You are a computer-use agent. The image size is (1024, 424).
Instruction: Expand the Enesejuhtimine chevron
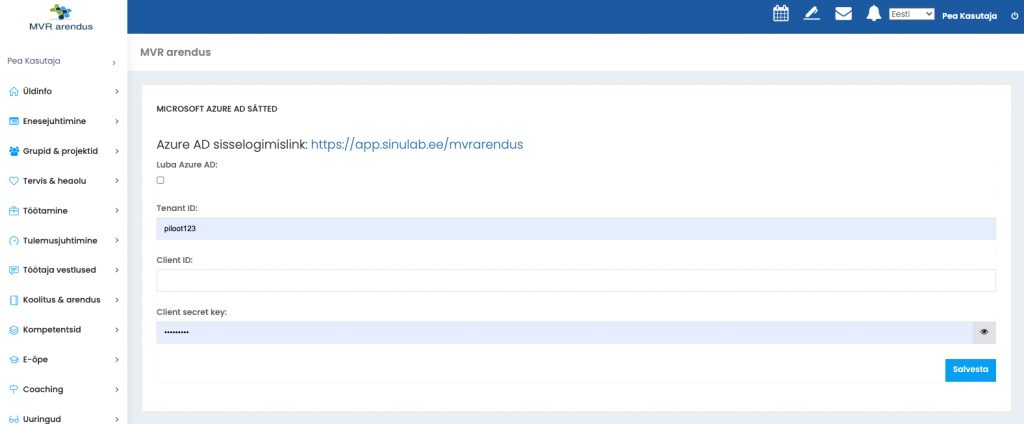click(117, 122)
